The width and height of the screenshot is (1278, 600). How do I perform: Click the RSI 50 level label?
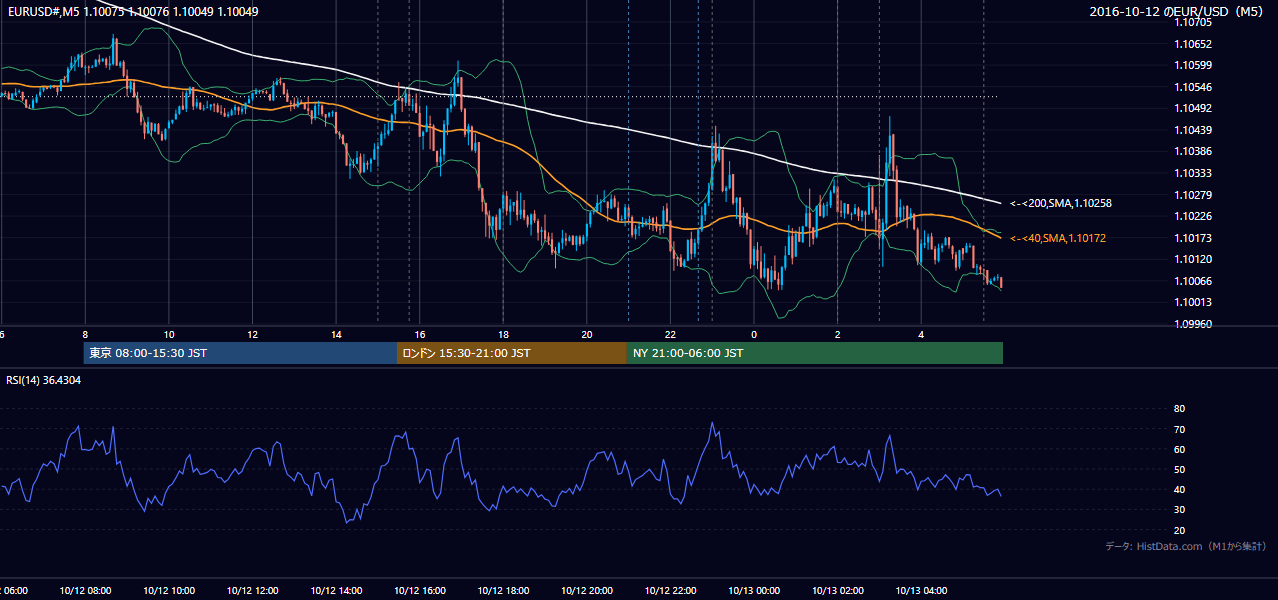click(1179, 470)
